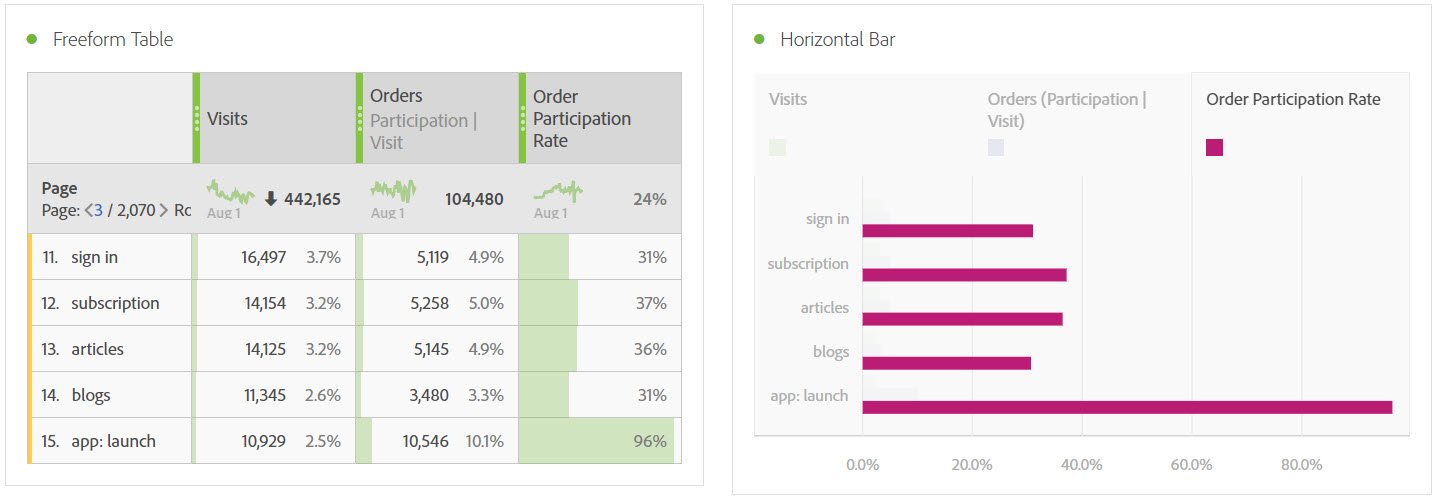Click the sort arrow beside 442,165
Viewport: 1437px width, 502px height.
pyautogui.click(x=270, y=199)
